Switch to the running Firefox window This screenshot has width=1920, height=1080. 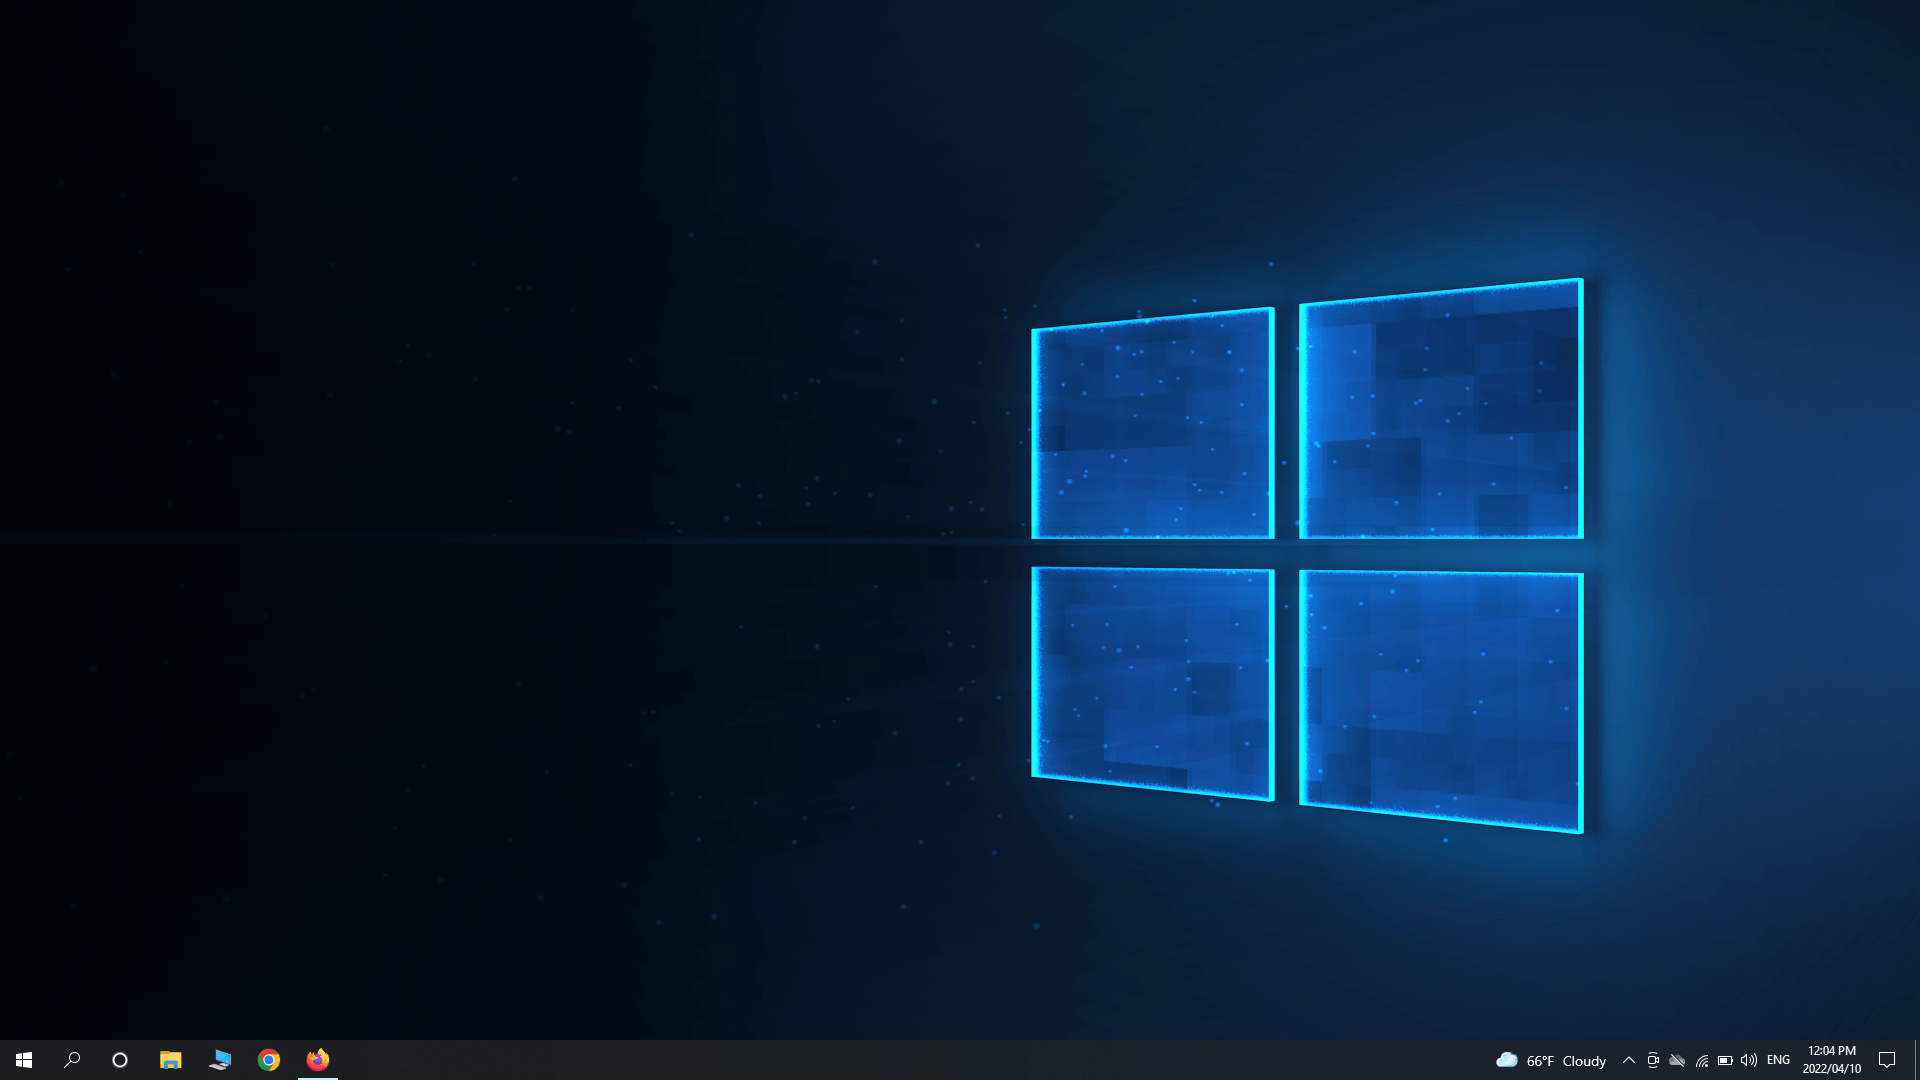click(x=317, y=1060)
